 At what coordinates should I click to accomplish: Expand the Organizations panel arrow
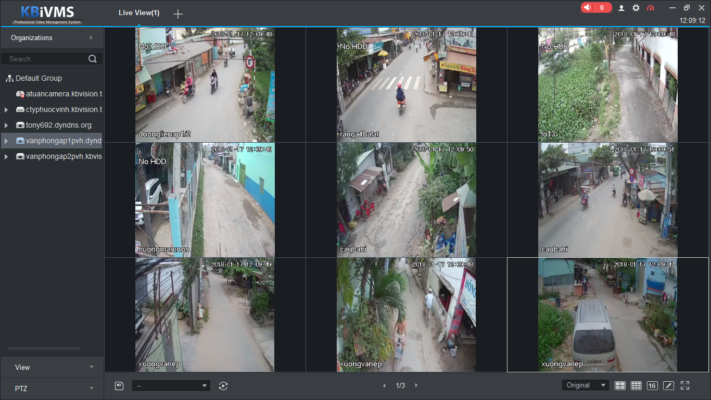(91, 38)
